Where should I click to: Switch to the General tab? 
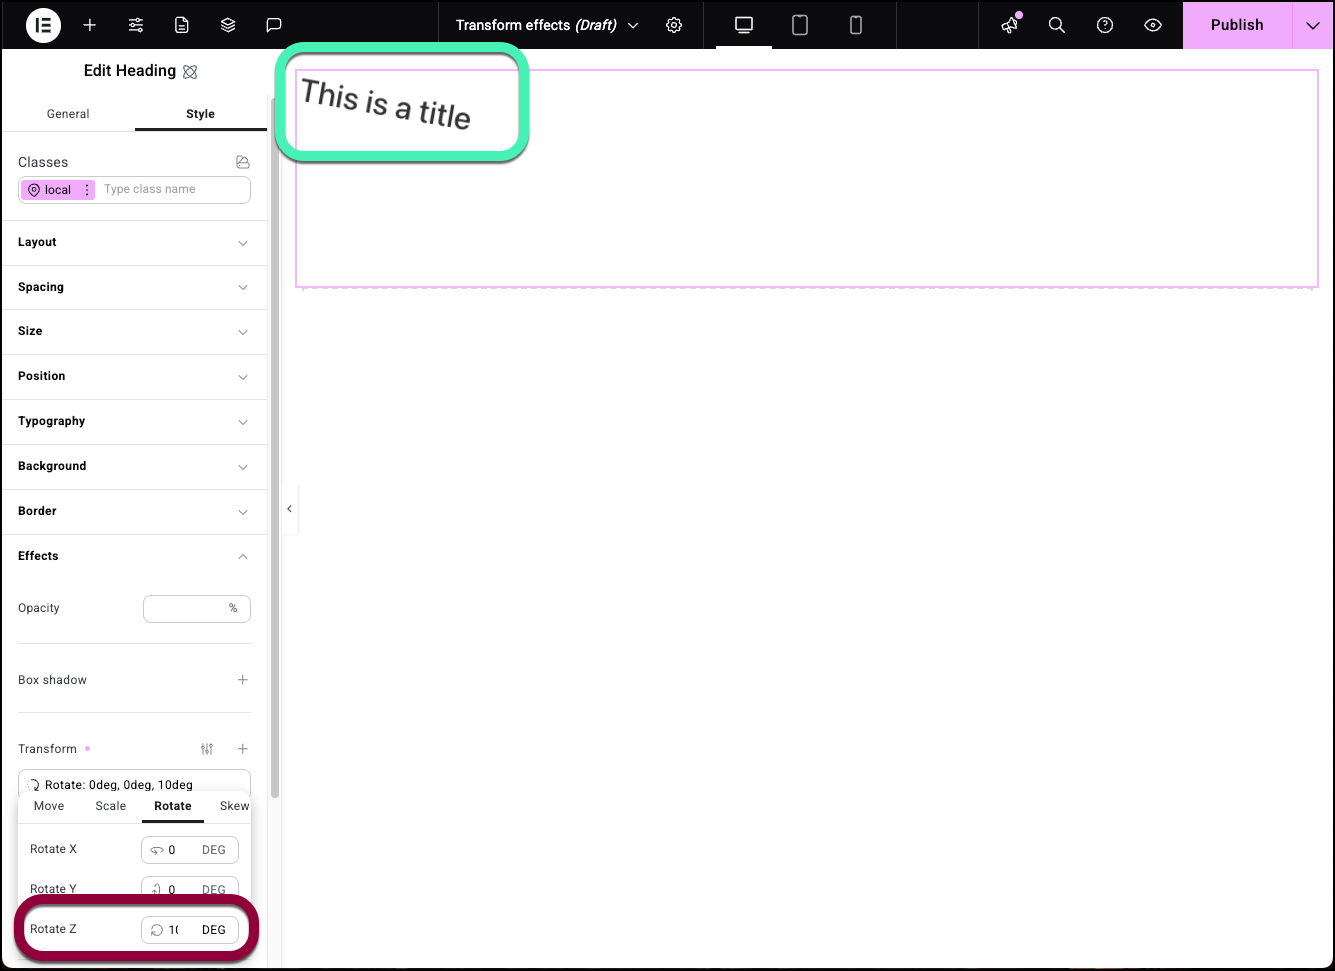[68, 114]
